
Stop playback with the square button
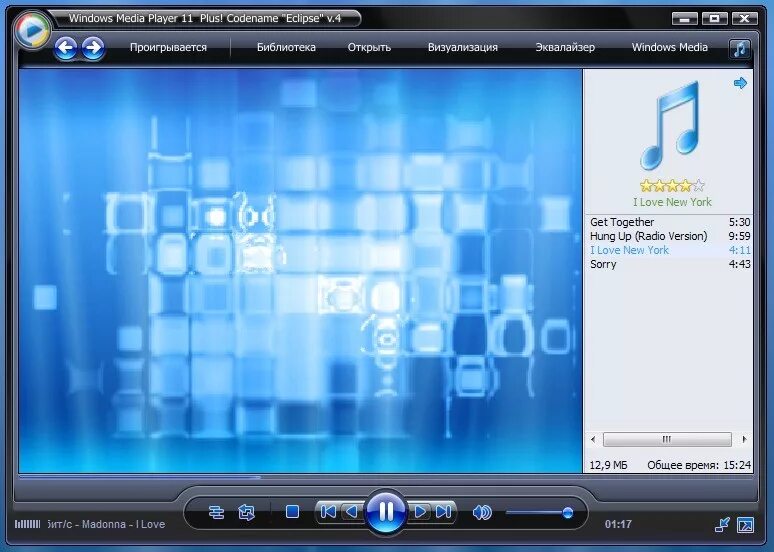tap(292, 512)
